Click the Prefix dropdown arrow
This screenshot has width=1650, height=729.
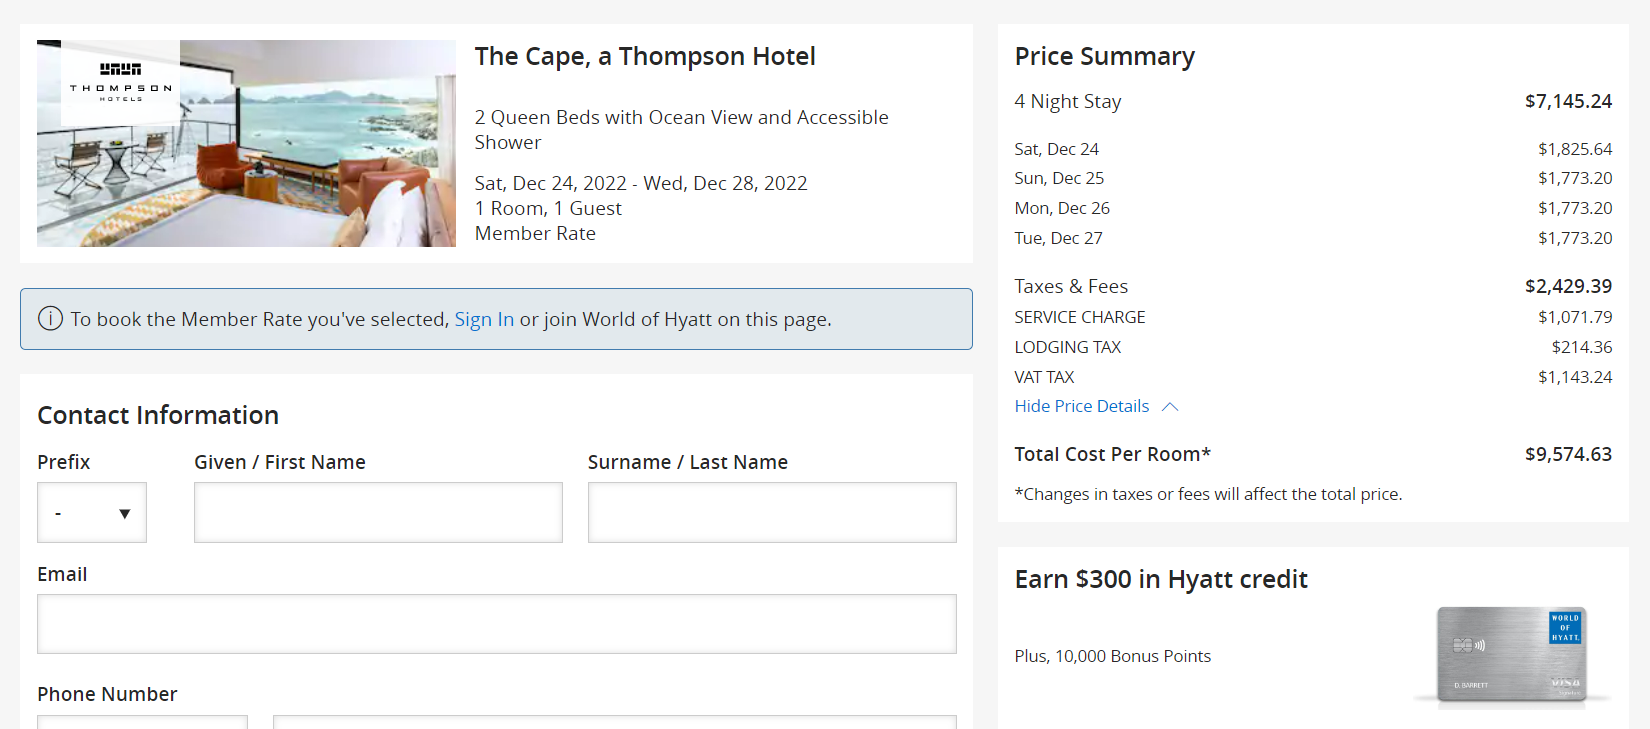(125, 514)
